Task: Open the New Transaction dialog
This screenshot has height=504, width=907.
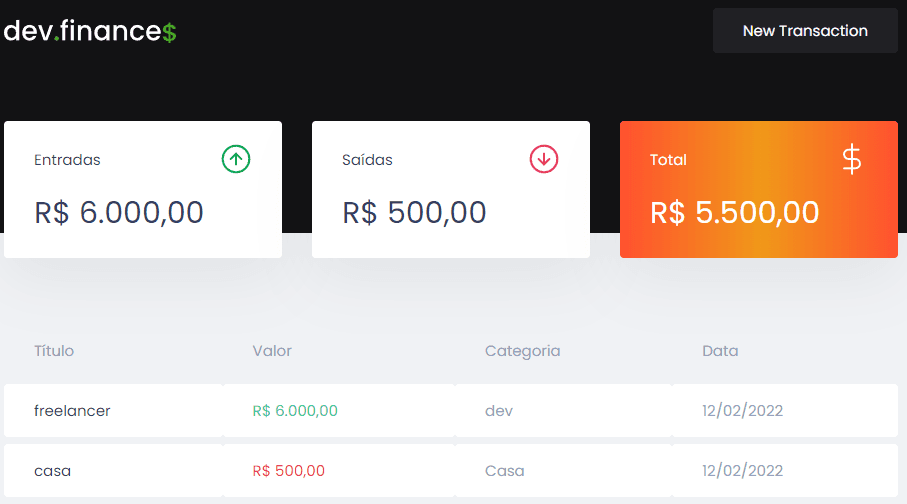Action: tap(805, 31)
